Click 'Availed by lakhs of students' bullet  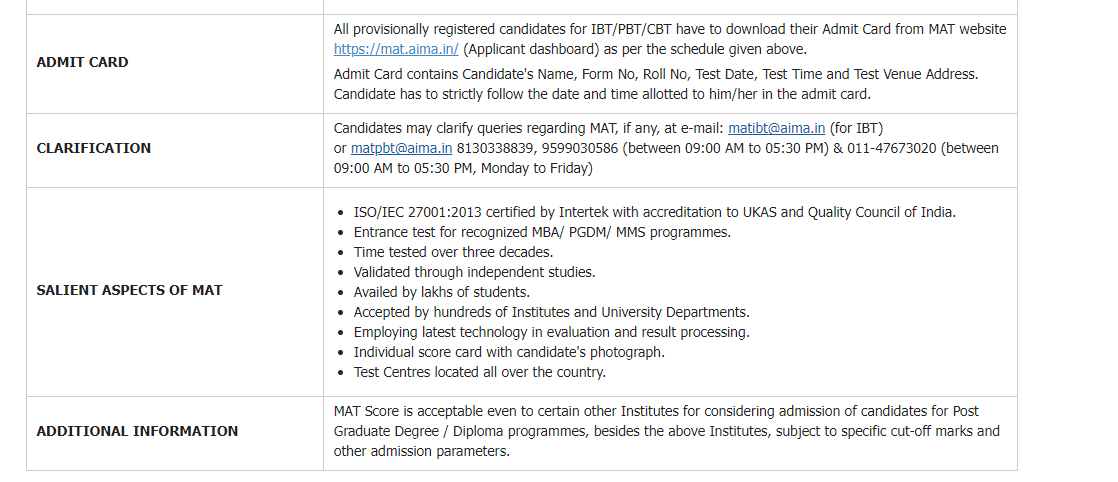[x=441, y=292]
